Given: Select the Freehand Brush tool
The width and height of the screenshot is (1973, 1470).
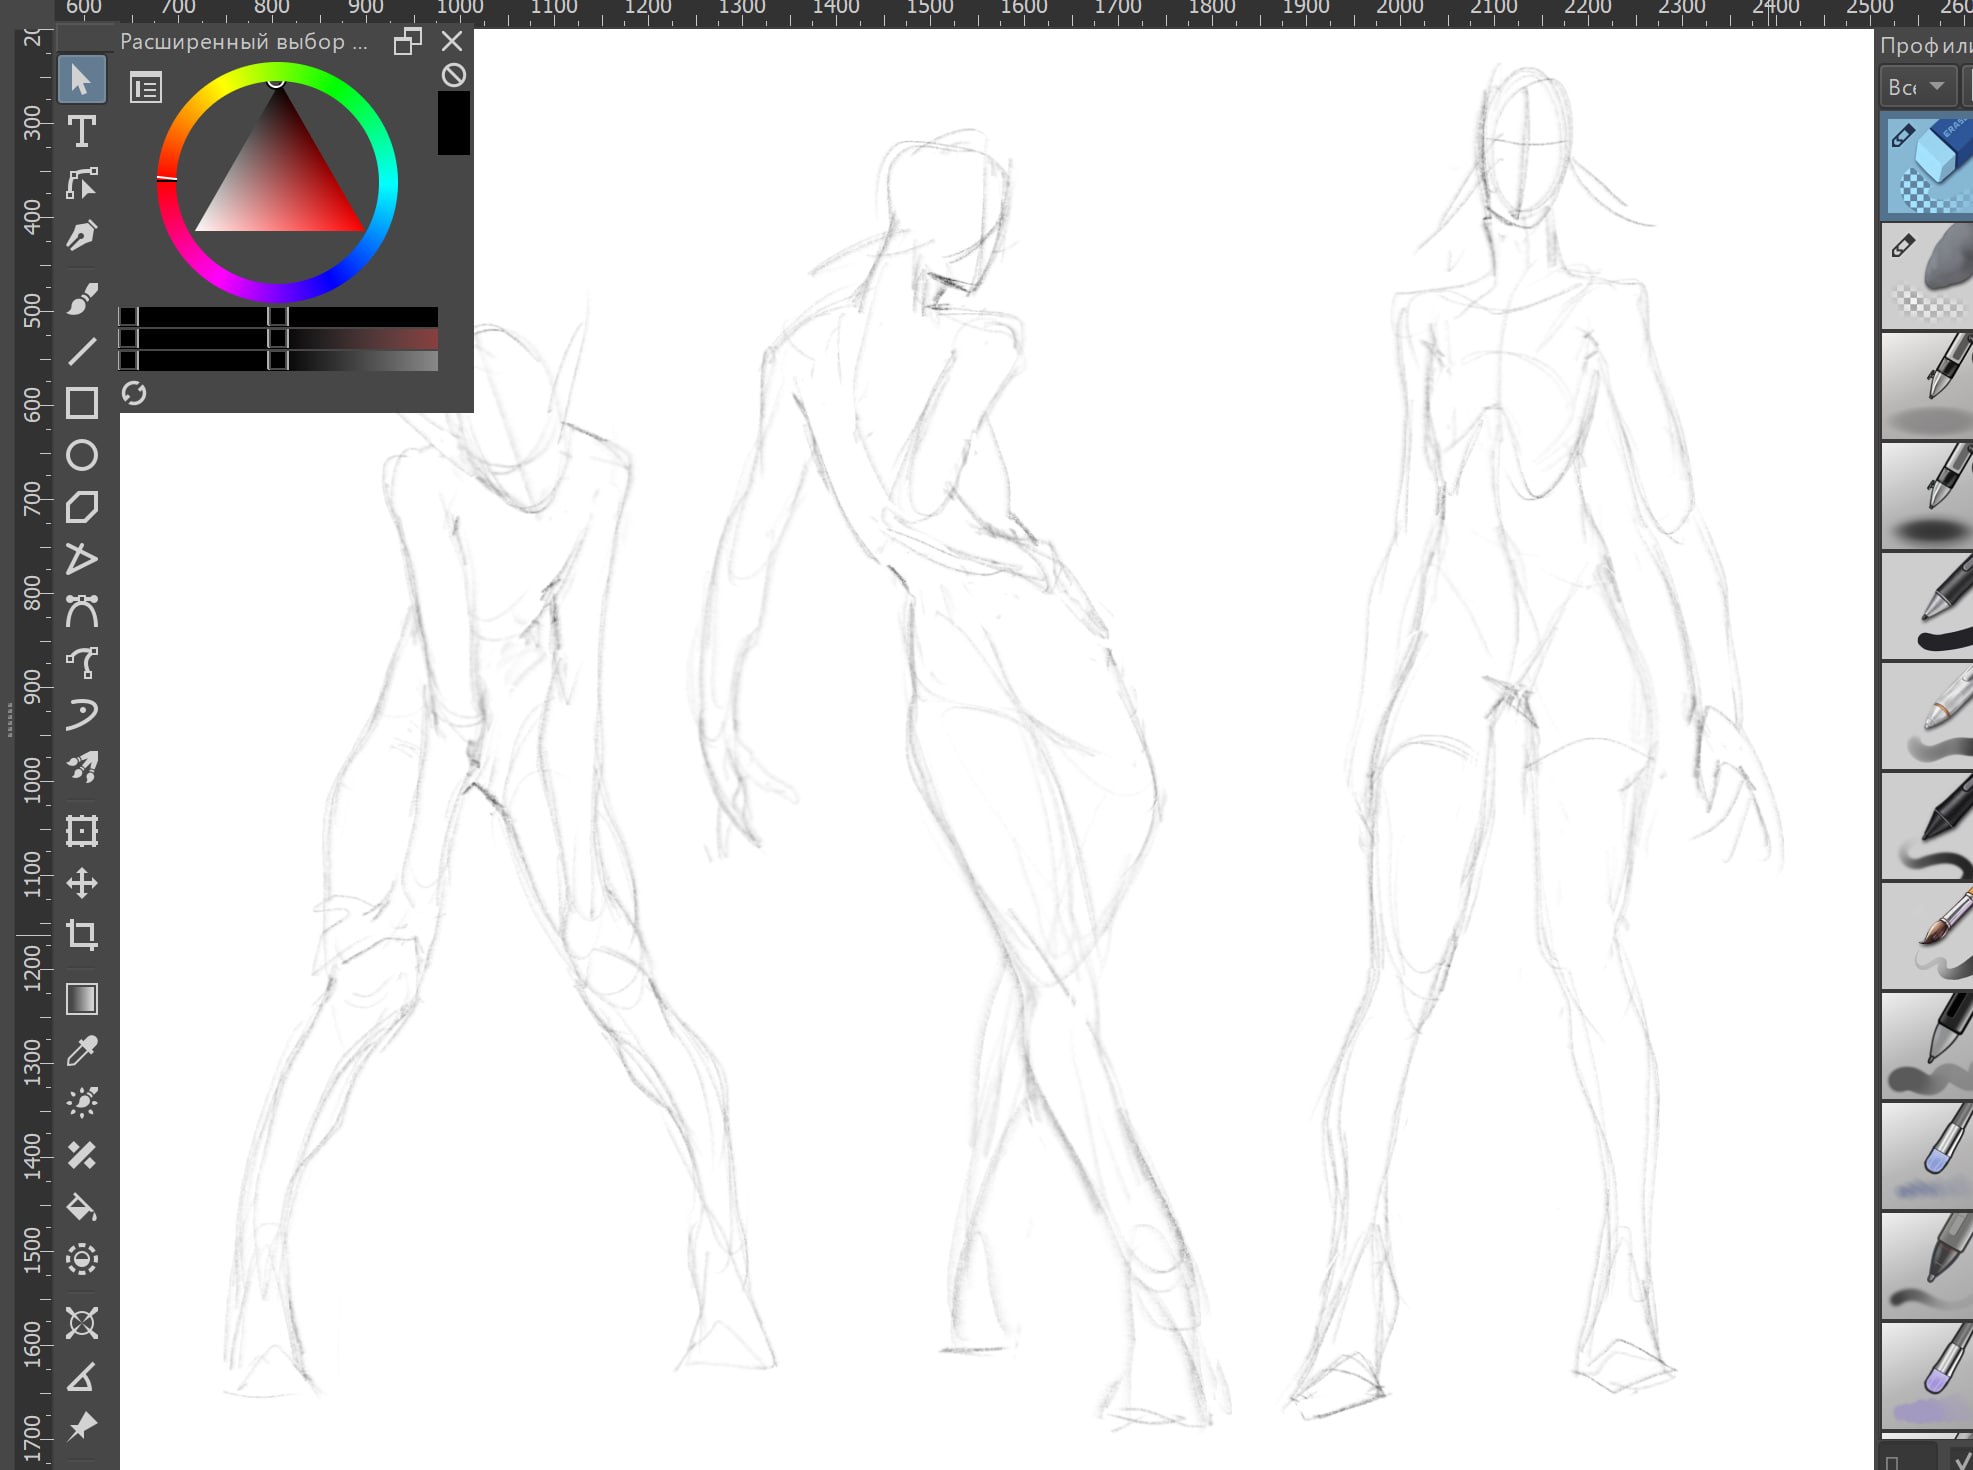Looking at the screenshot, I should coord(82,299).
